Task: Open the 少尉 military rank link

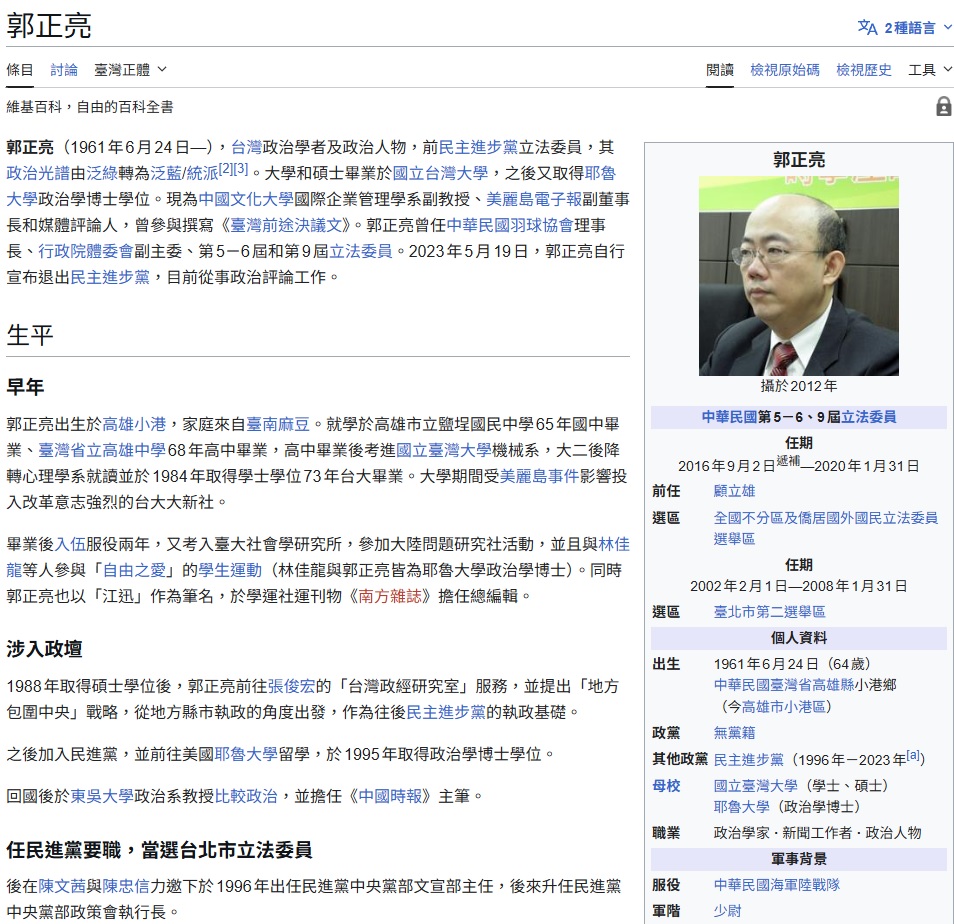Action: pos(727,911)
